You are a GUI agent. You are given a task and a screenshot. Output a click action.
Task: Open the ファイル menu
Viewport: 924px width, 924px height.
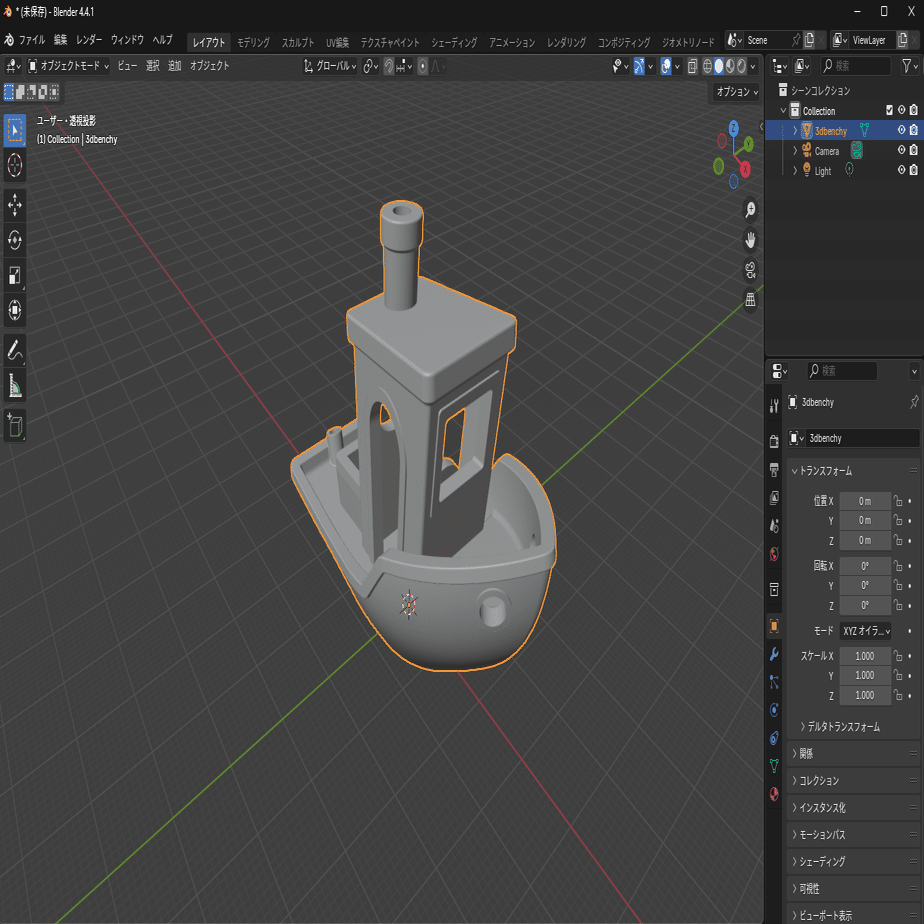pos(32,41)
